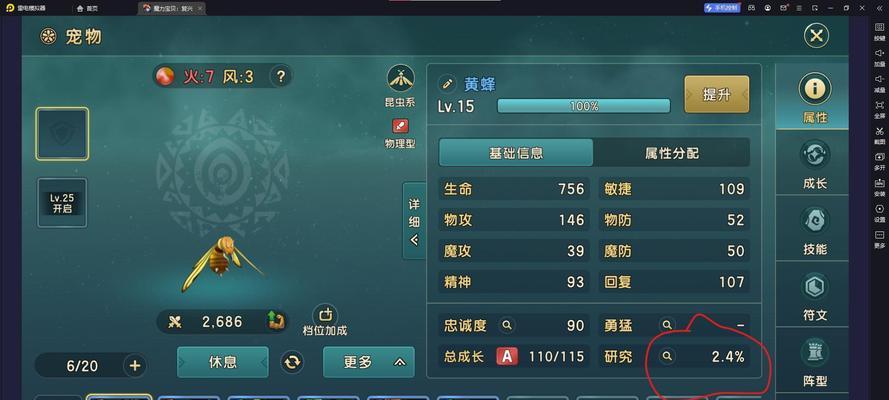
Task: Open the 符文 rune icon
Action: click(x=815, y=287)
